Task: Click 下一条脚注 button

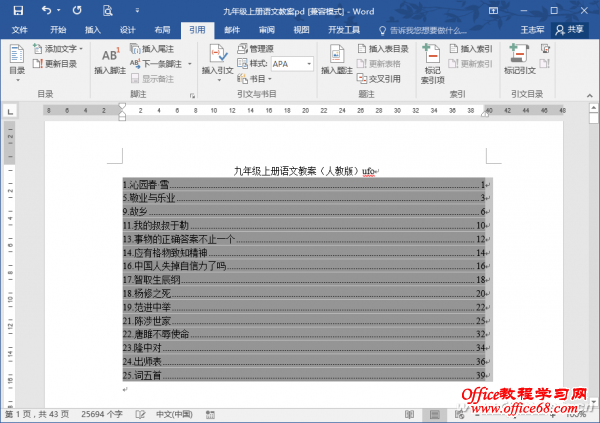Action: point(157,64)
